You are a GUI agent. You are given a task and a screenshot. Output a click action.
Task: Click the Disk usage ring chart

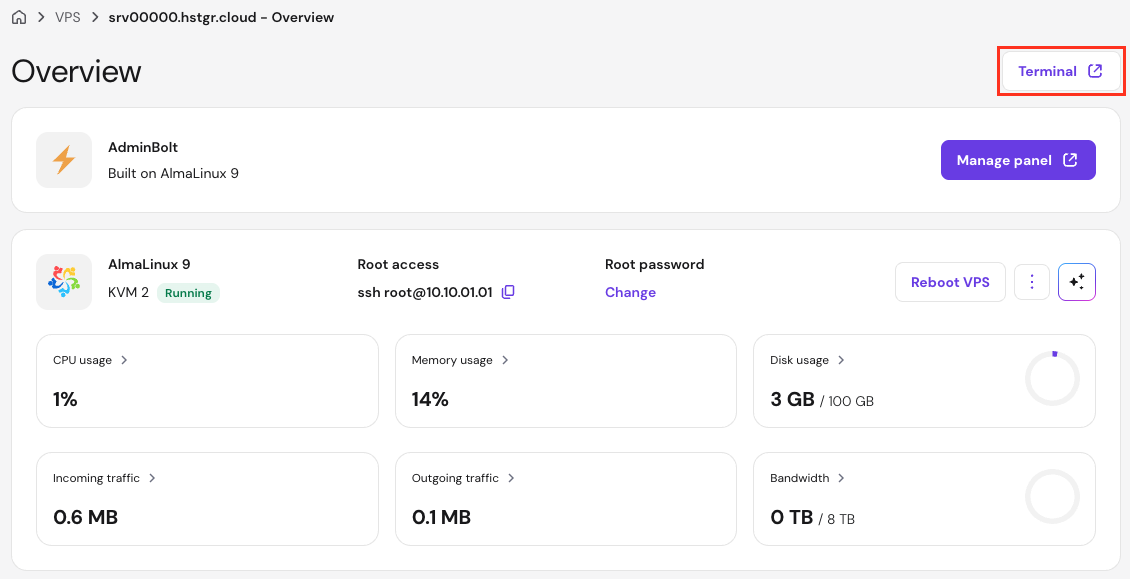pos(1052,379)
